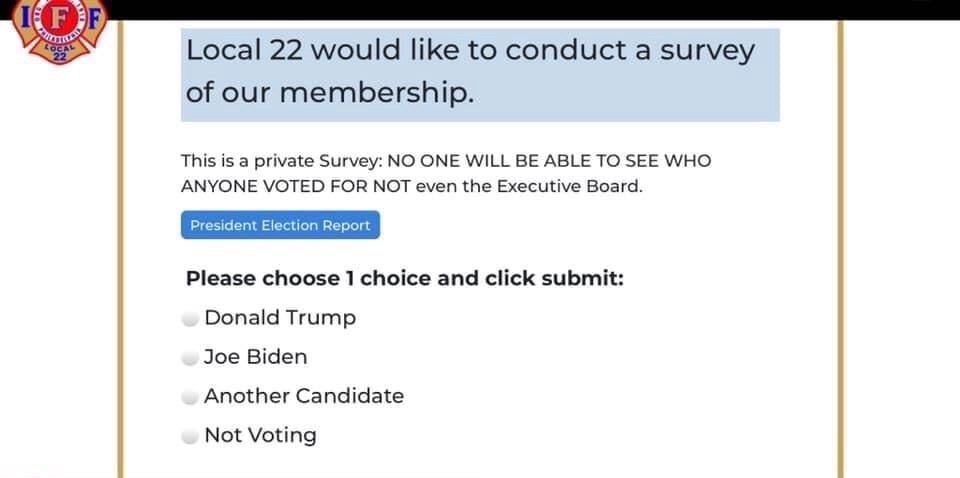
Task: Open the President Election Report button
Action: (280, 225)
